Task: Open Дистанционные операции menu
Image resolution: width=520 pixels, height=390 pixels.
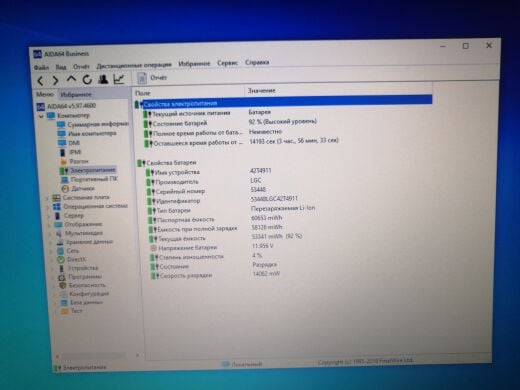Action: 134,65
